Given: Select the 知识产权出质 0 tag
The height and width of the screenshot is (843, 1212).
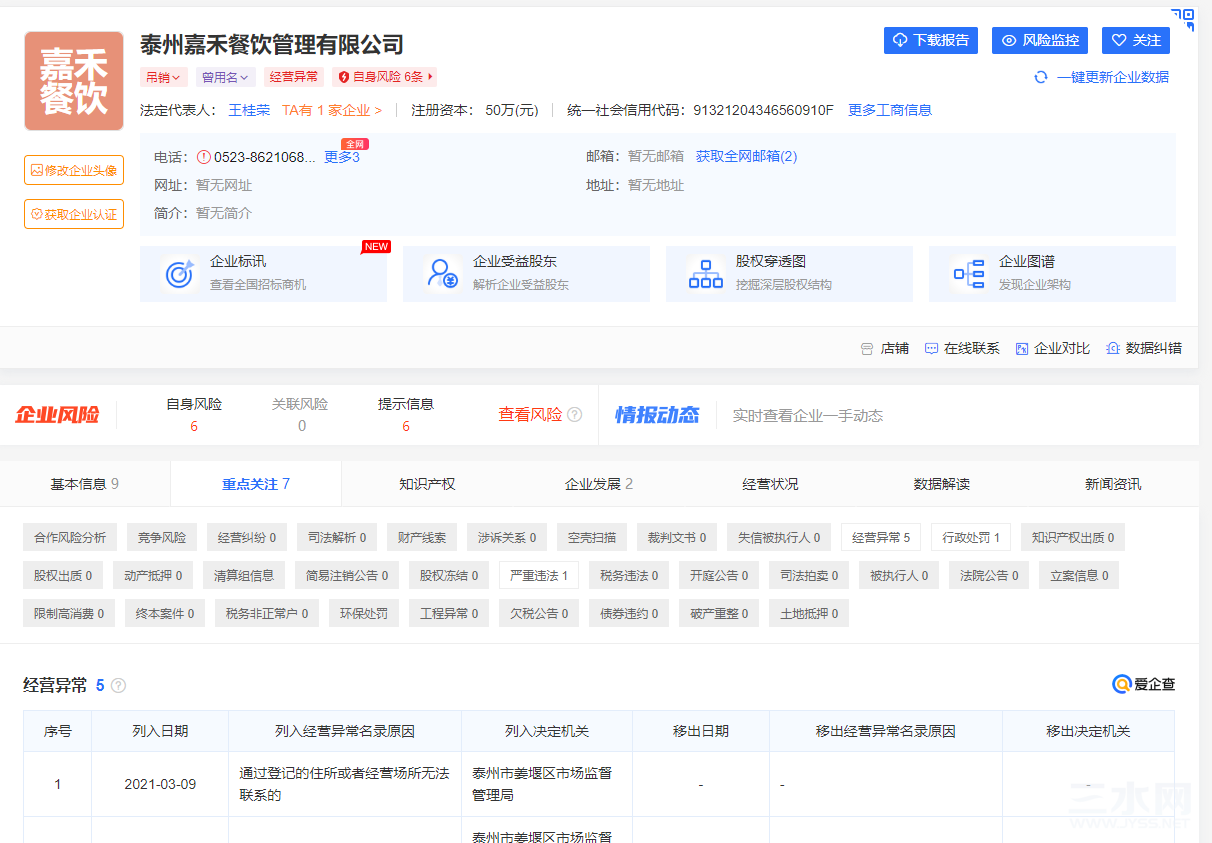Looking at the screenshot, I should click(1073, 537).
